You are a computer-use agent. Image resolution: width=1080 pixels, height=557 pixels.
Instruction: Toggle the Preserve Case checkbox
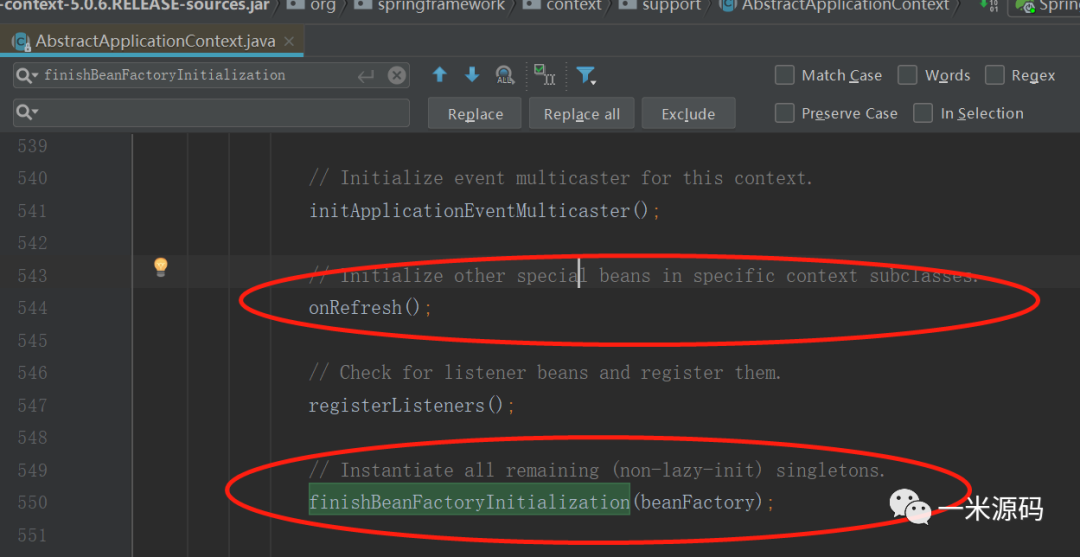click(785, 113)
